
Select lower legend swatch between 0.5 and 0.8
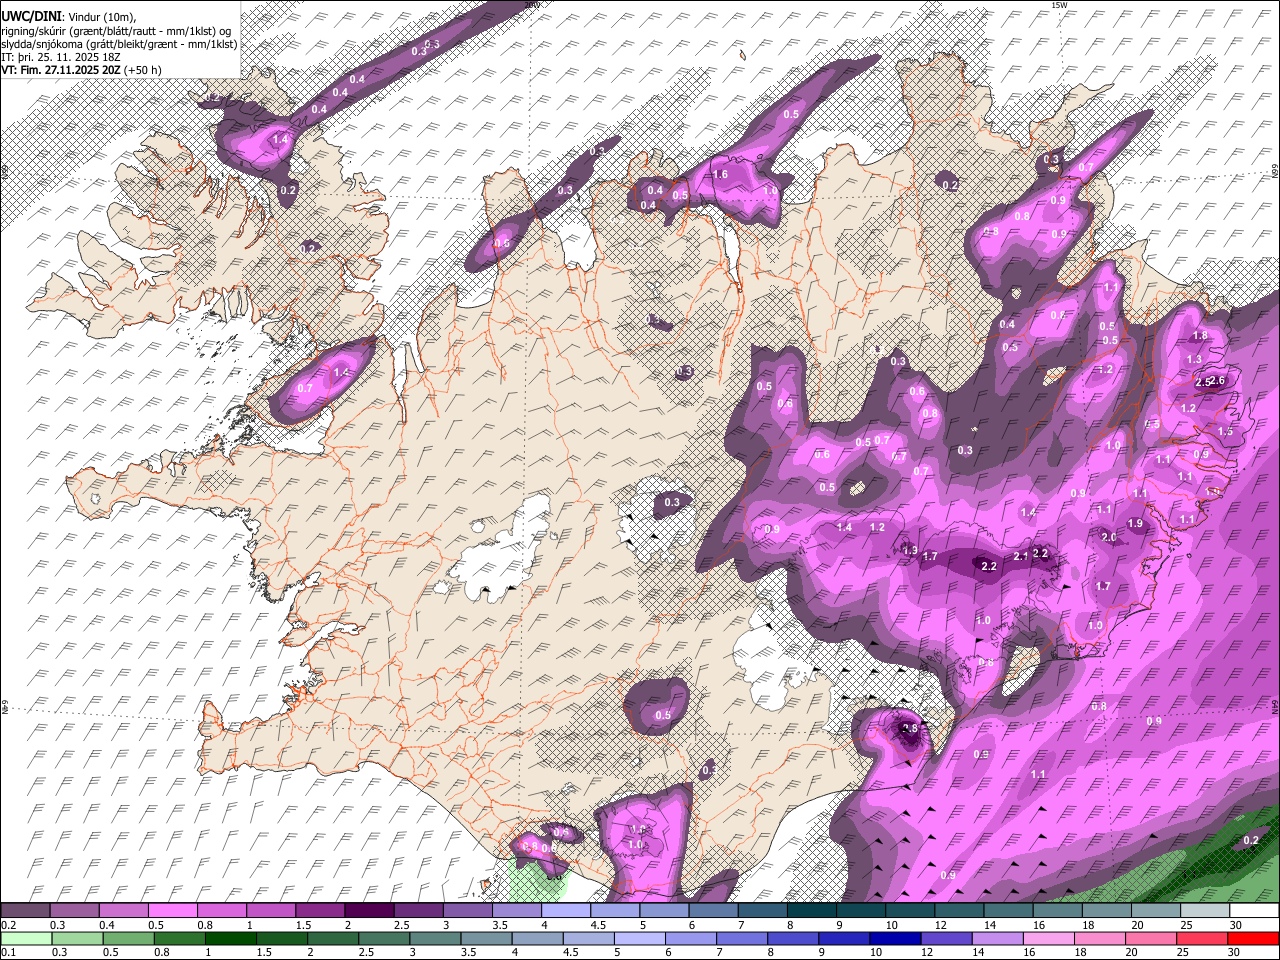(128, 938)
